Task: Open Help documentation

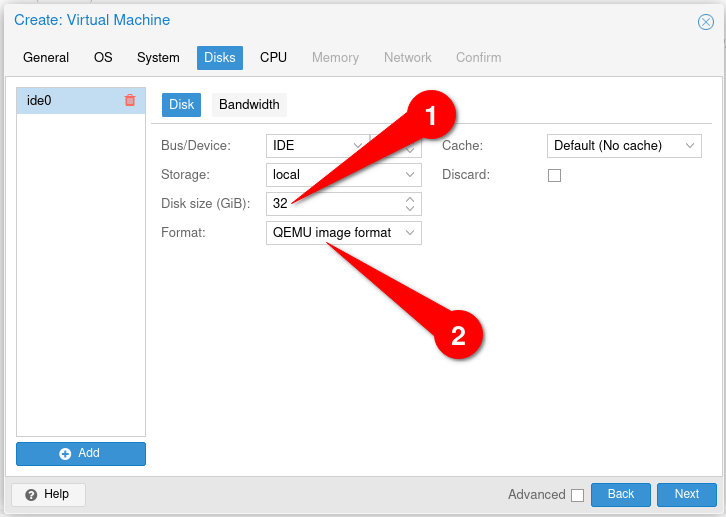Action: (x=48, y=494)
